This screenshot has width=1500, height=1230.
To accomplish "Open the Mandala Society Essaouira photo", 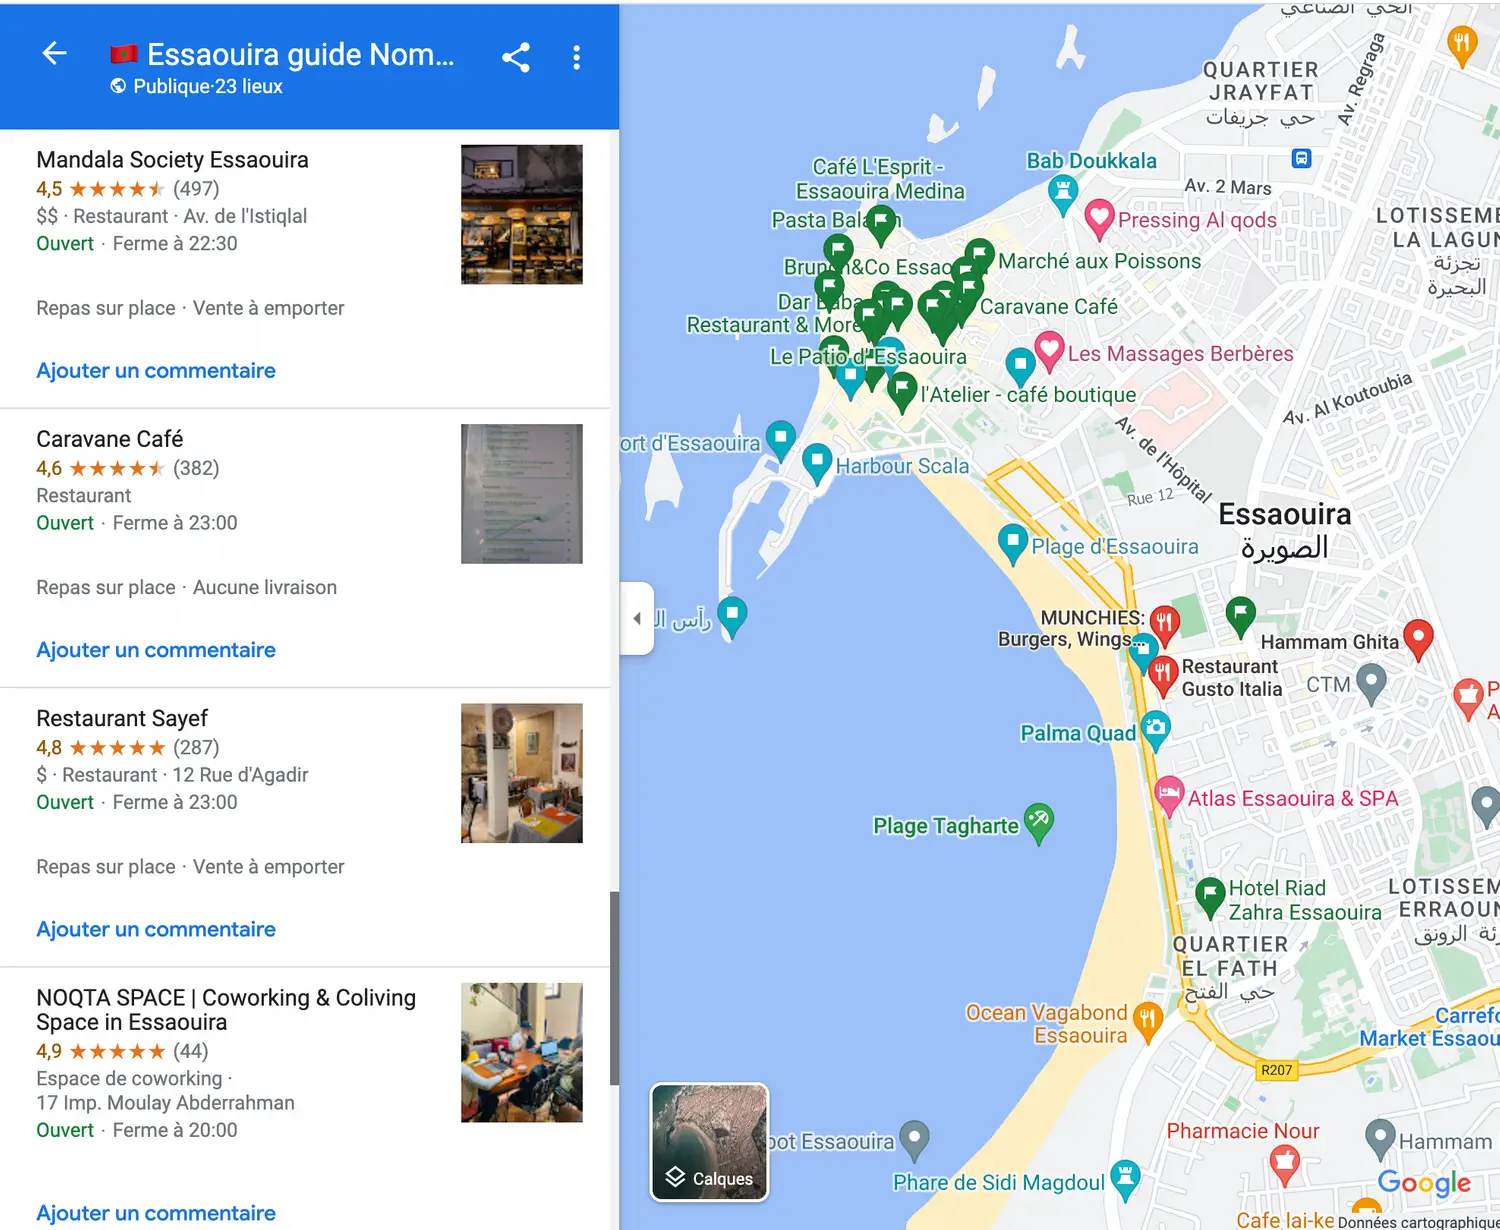I will (521, 214).
